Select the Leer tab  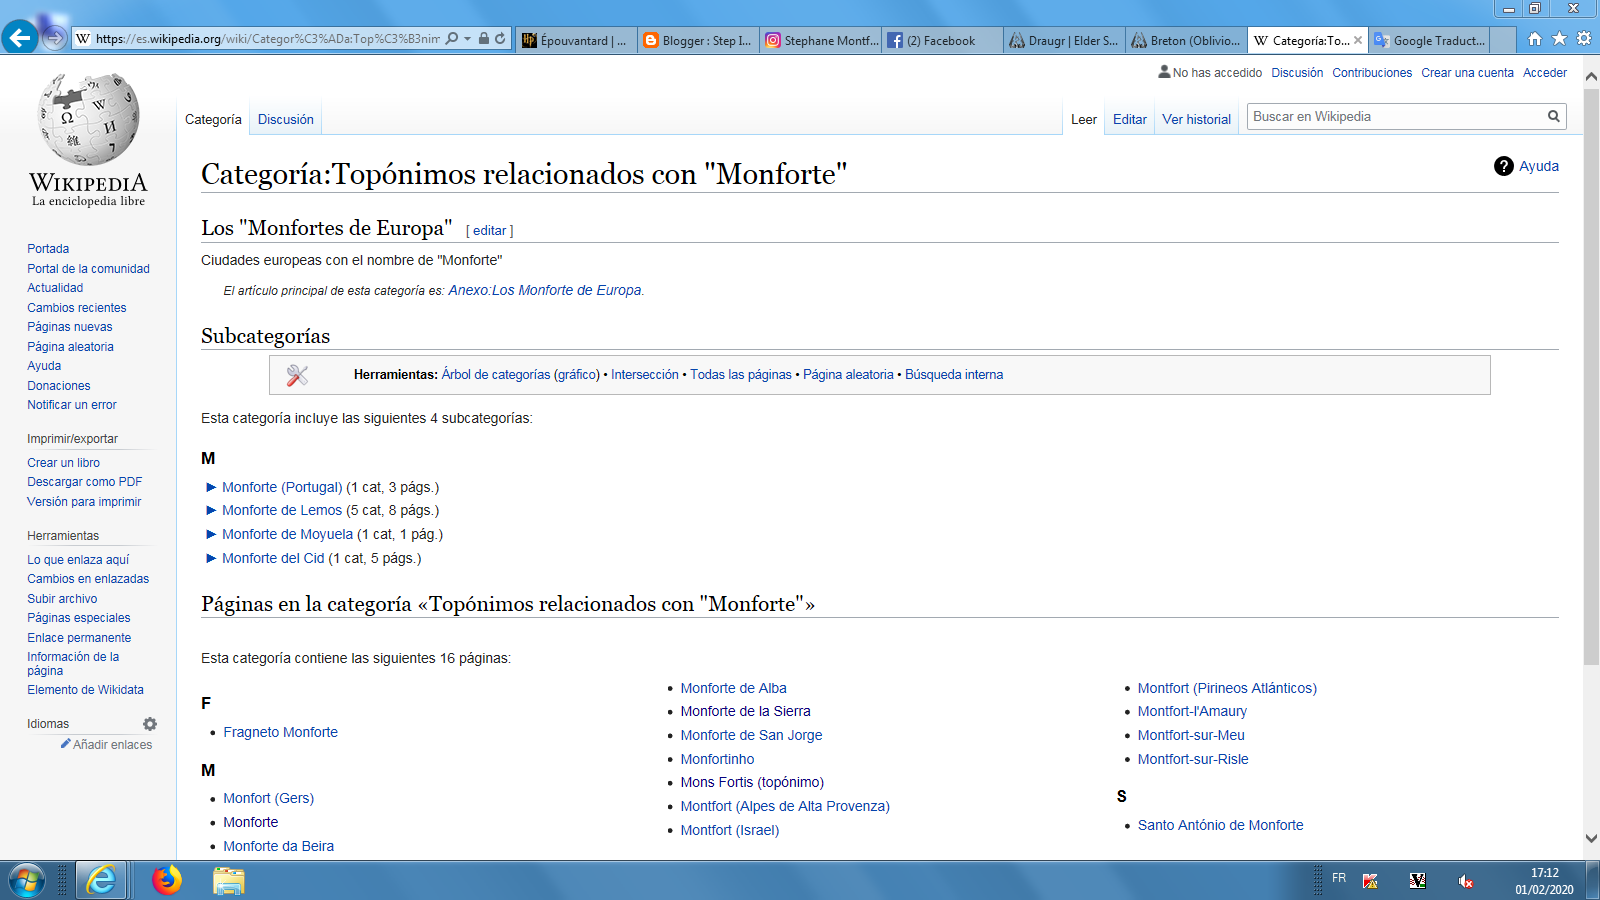coord(1084,119)
